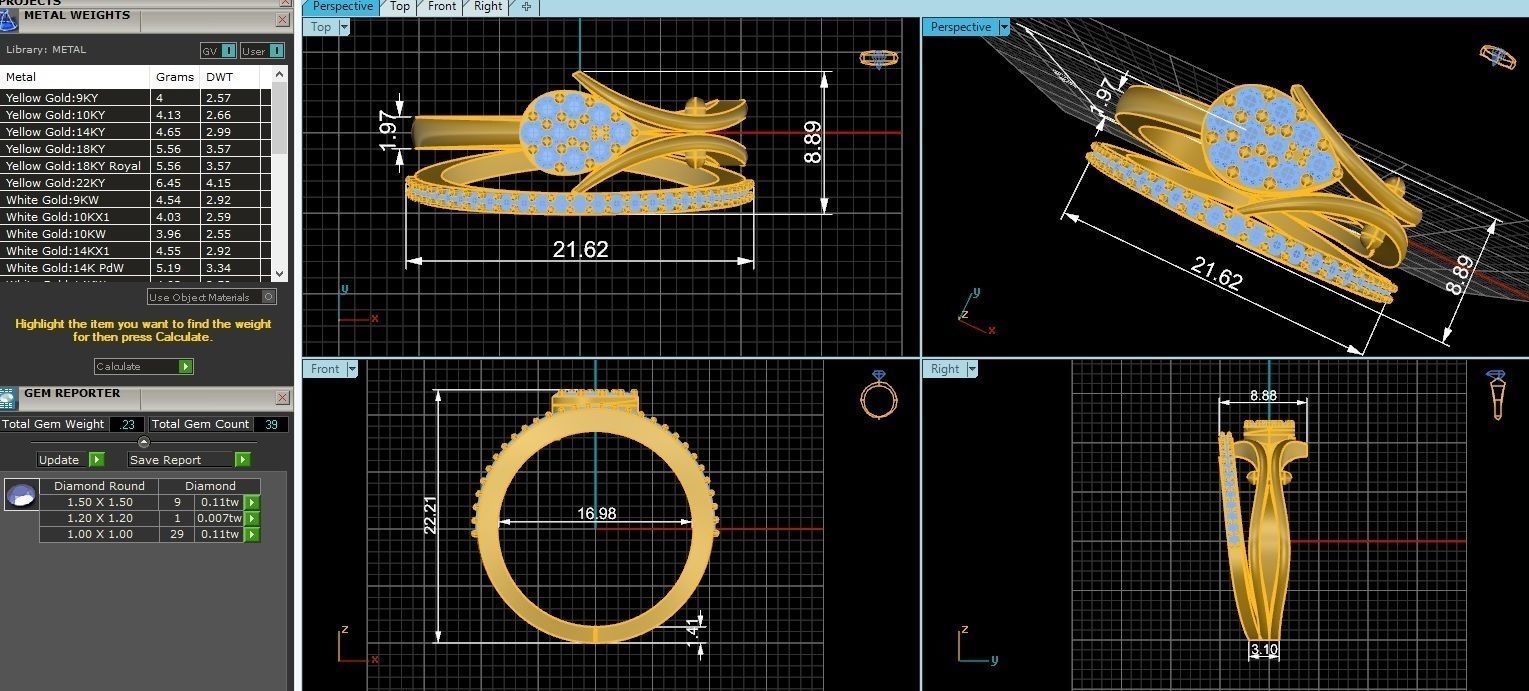1529x691 pixels.
Task: Click ring view icon in Right viewport
Action: click(x=1496, y=394)
